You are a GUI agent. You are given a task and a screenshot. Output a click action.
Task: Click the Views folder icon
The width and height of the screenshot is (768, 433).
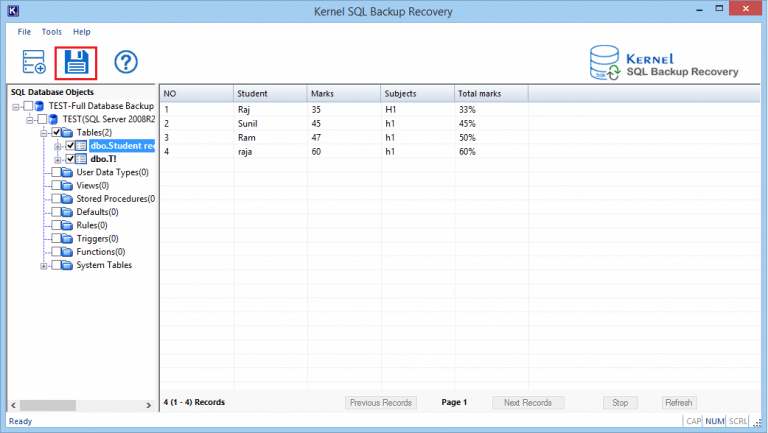[x=66, y=186]
